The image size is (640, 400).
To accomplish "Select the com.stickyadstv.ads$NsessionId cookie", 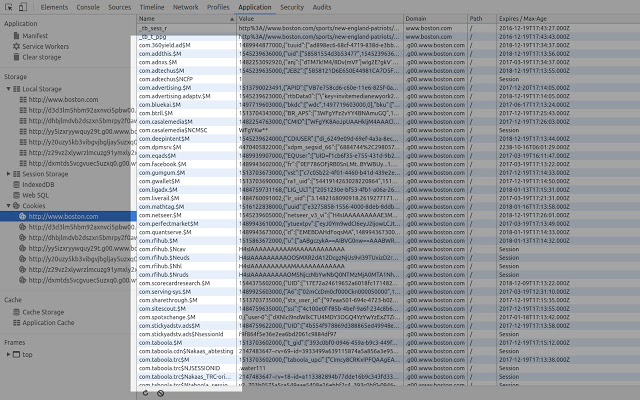I will [181, 334].
